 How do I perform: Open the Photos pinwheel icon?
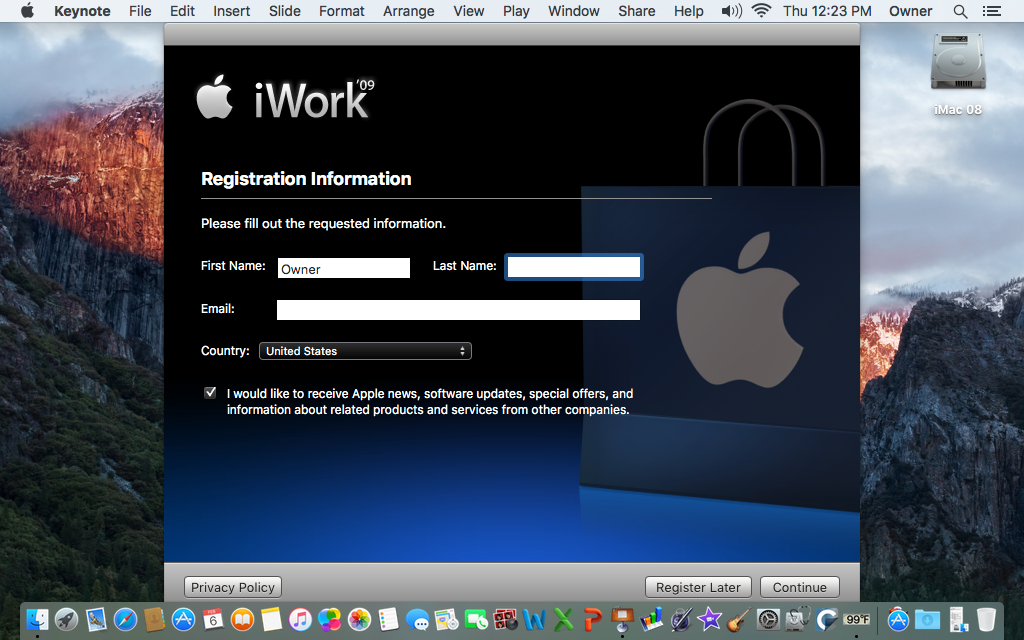[x=359, y=619]
